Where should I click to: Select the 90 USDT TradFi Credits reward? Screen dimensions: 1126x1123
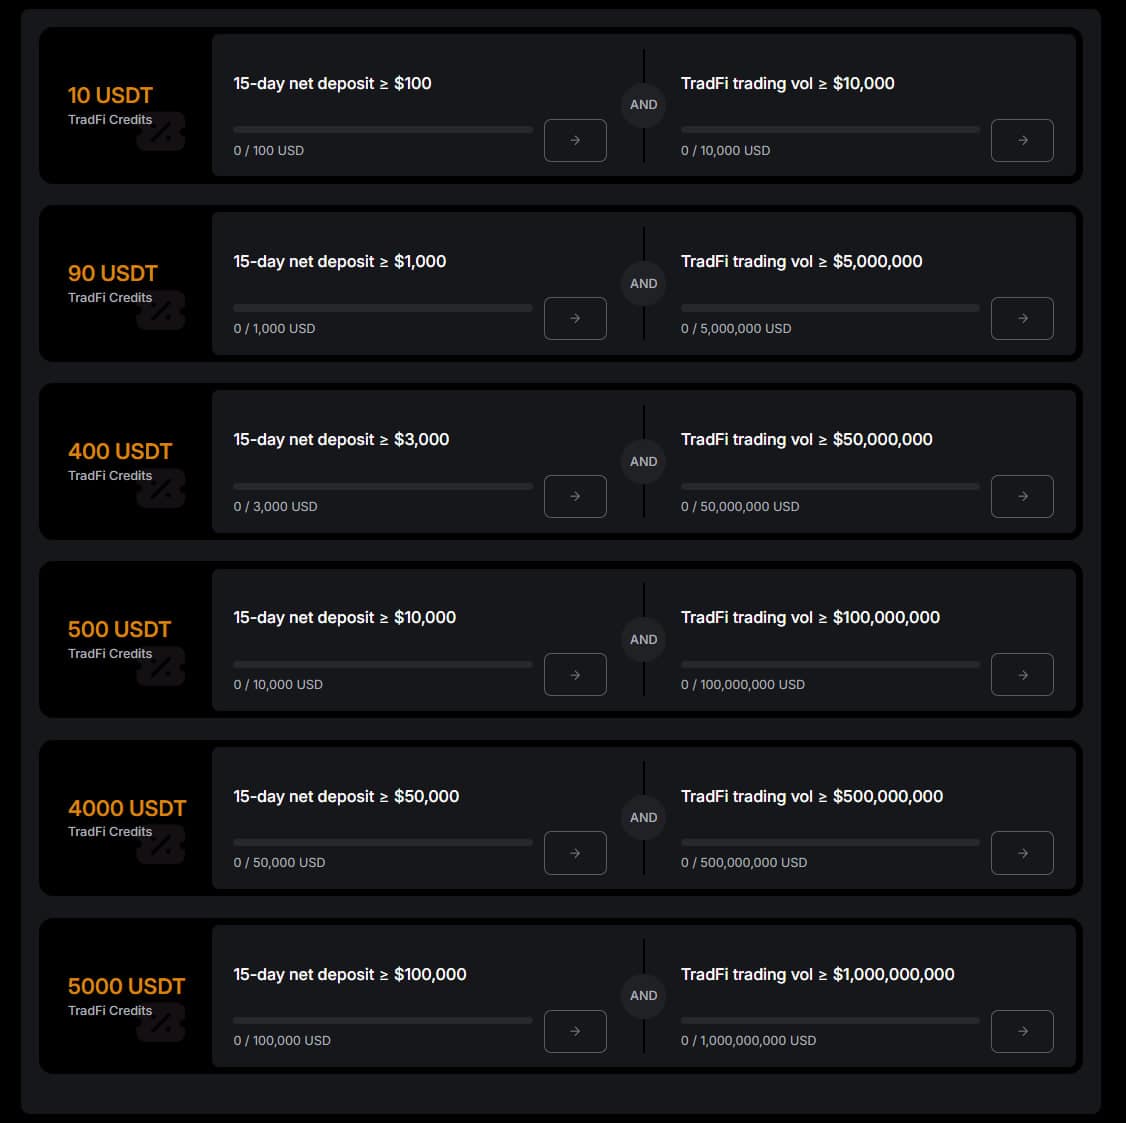click(113, 274)
